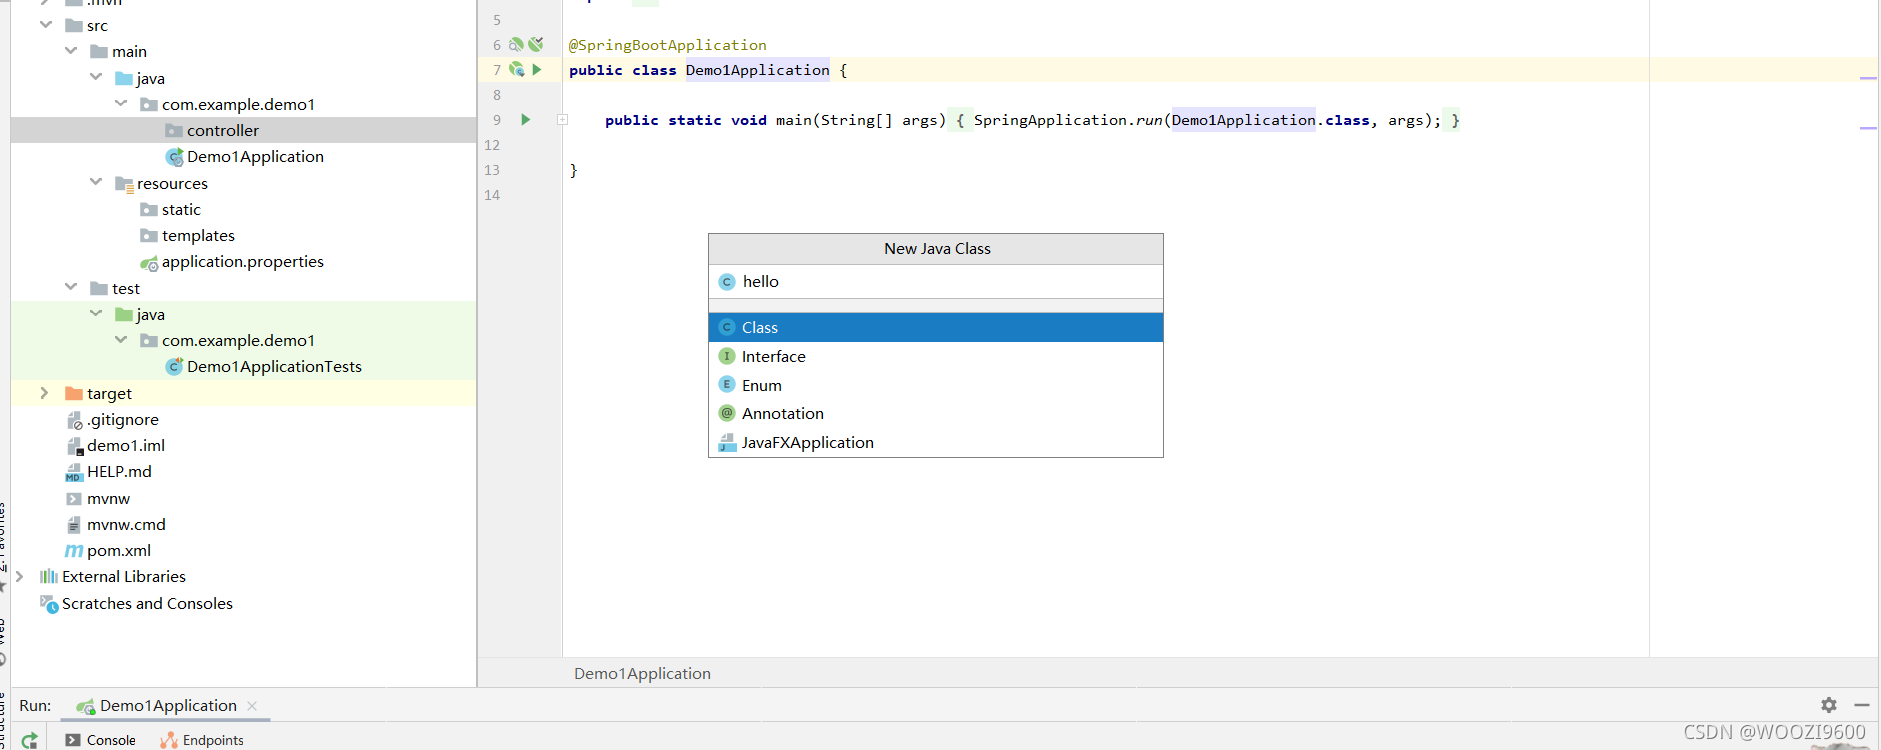1881x750 pixels.
Task: Open HELP.md file
Action: [x=119, y=471]
